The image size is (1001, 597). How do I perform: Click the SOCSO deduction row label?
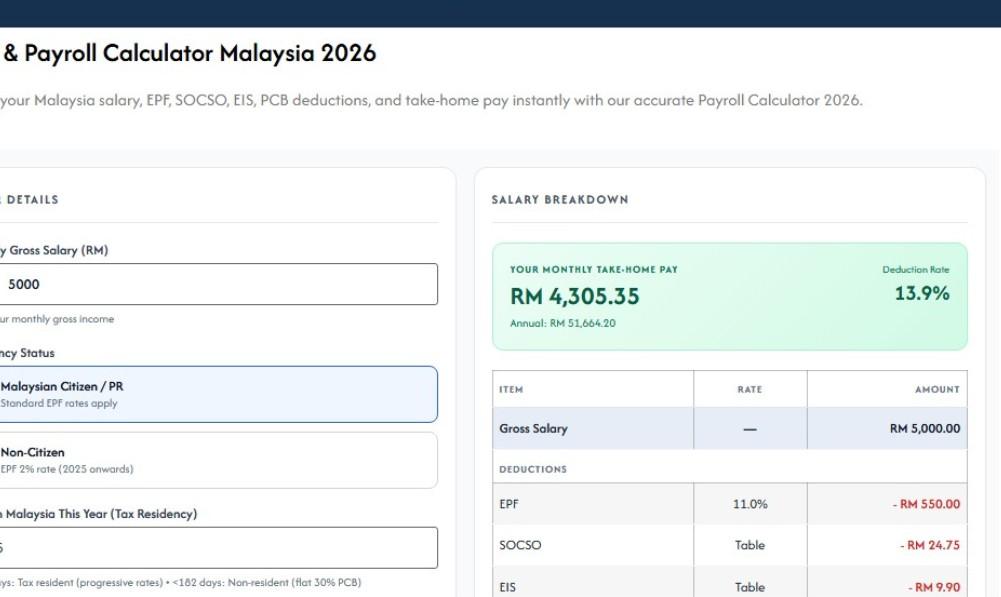click(520, 545)
